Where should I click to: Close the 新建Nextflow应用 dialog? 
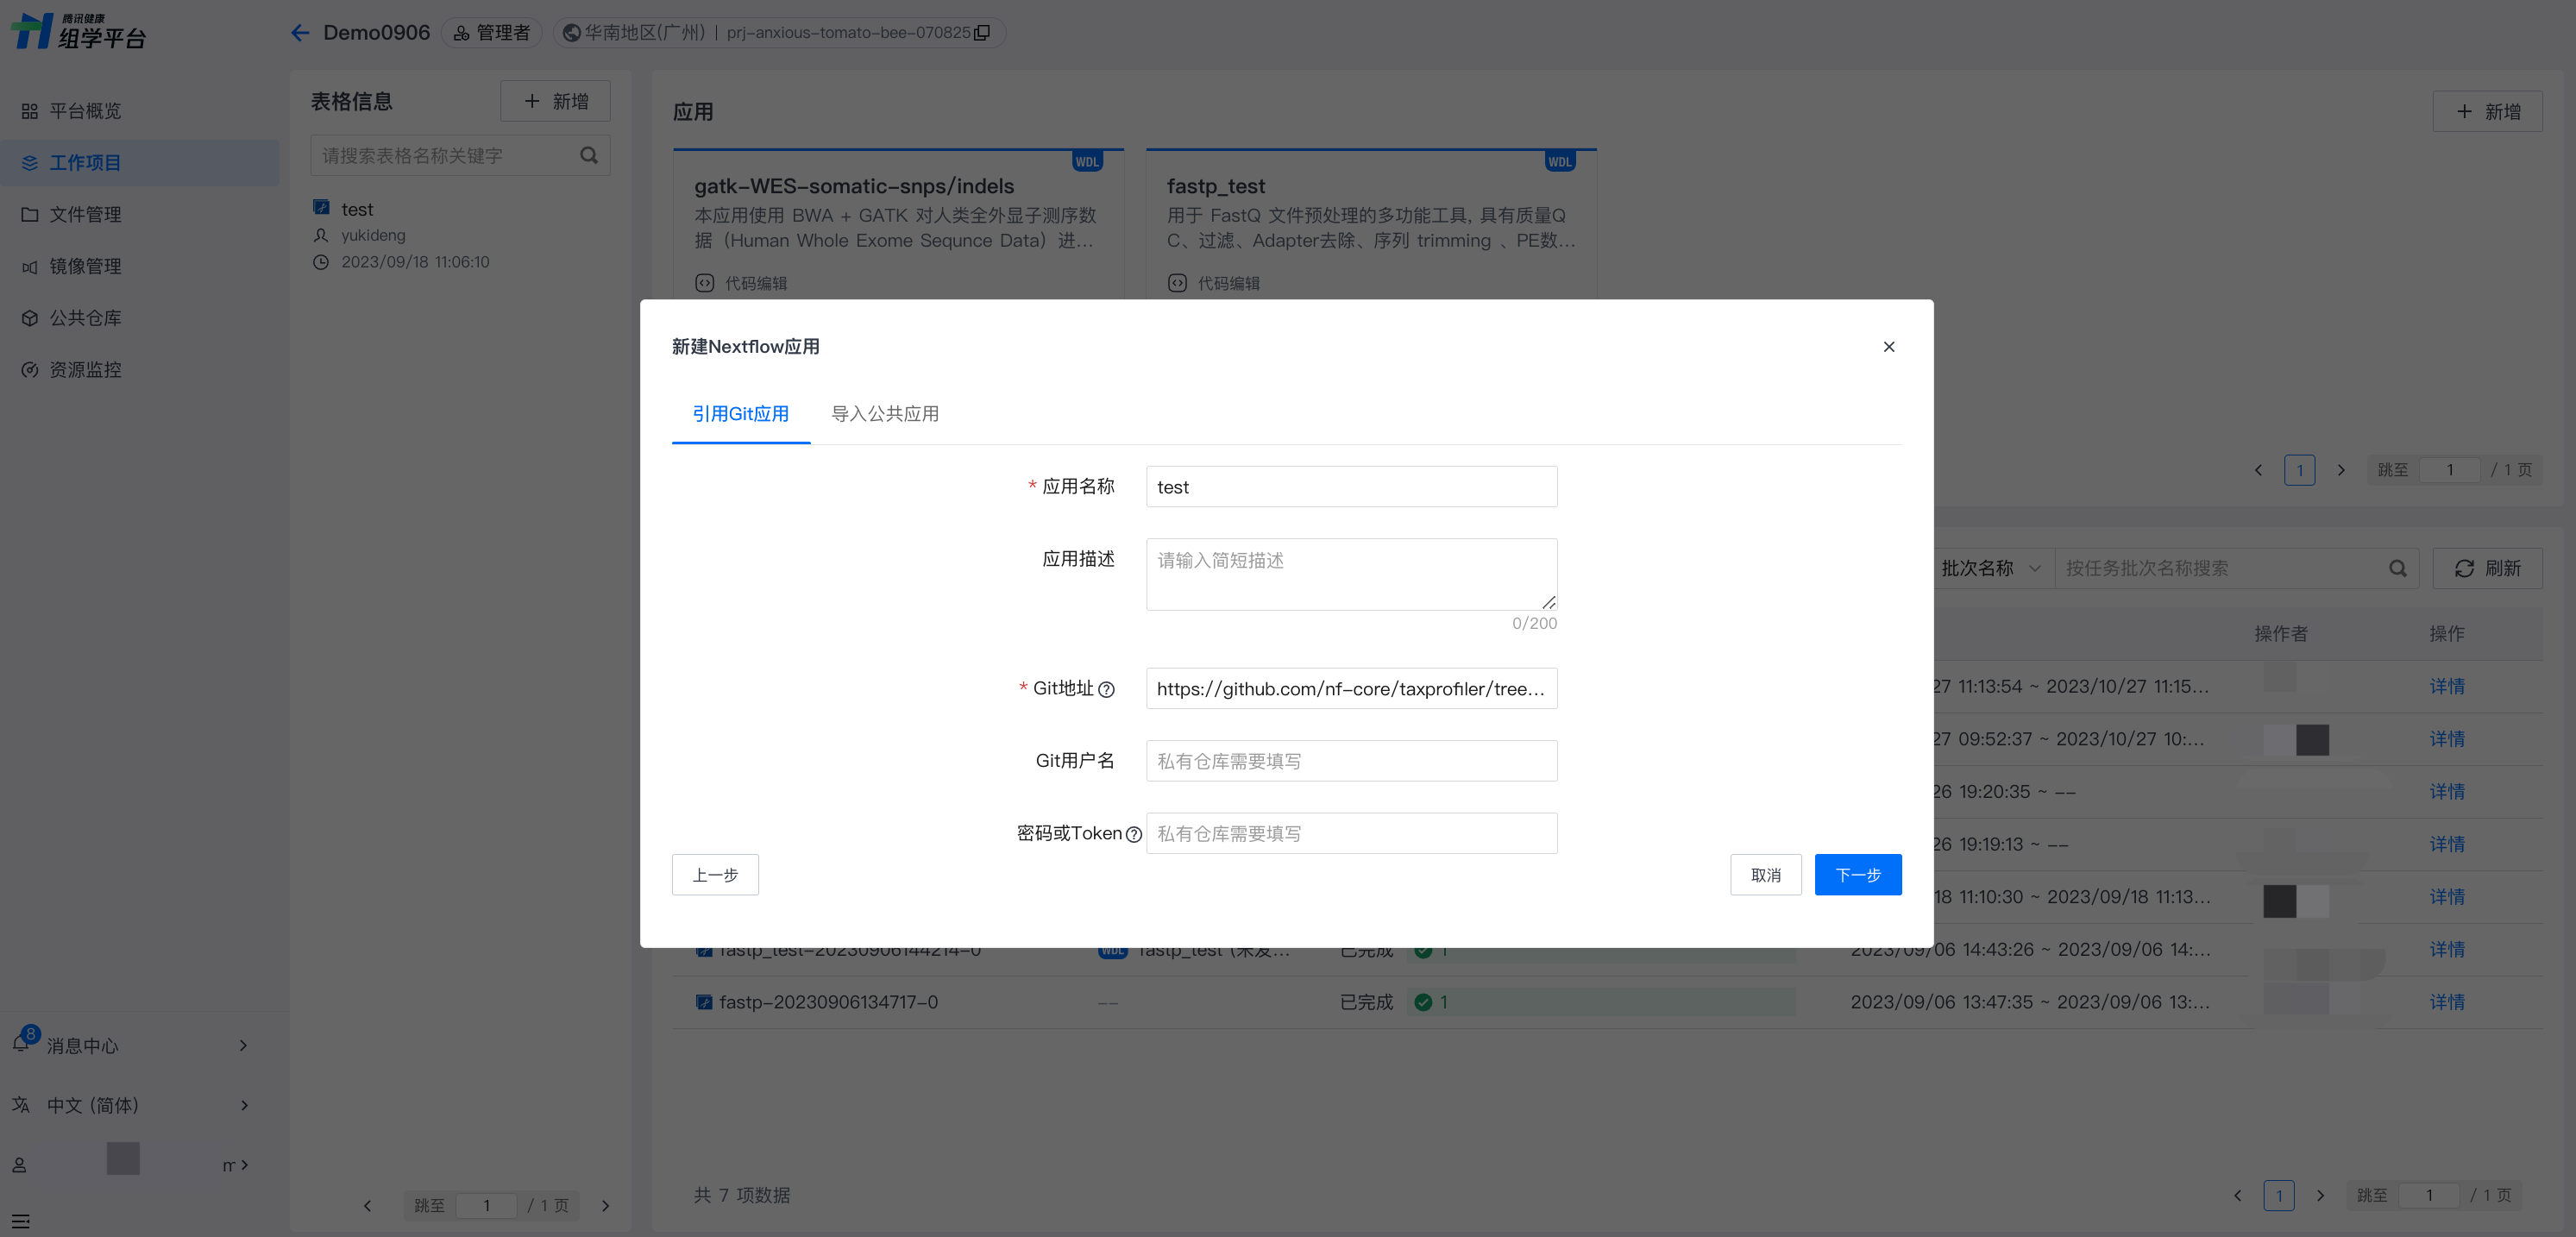[1888, 347]
